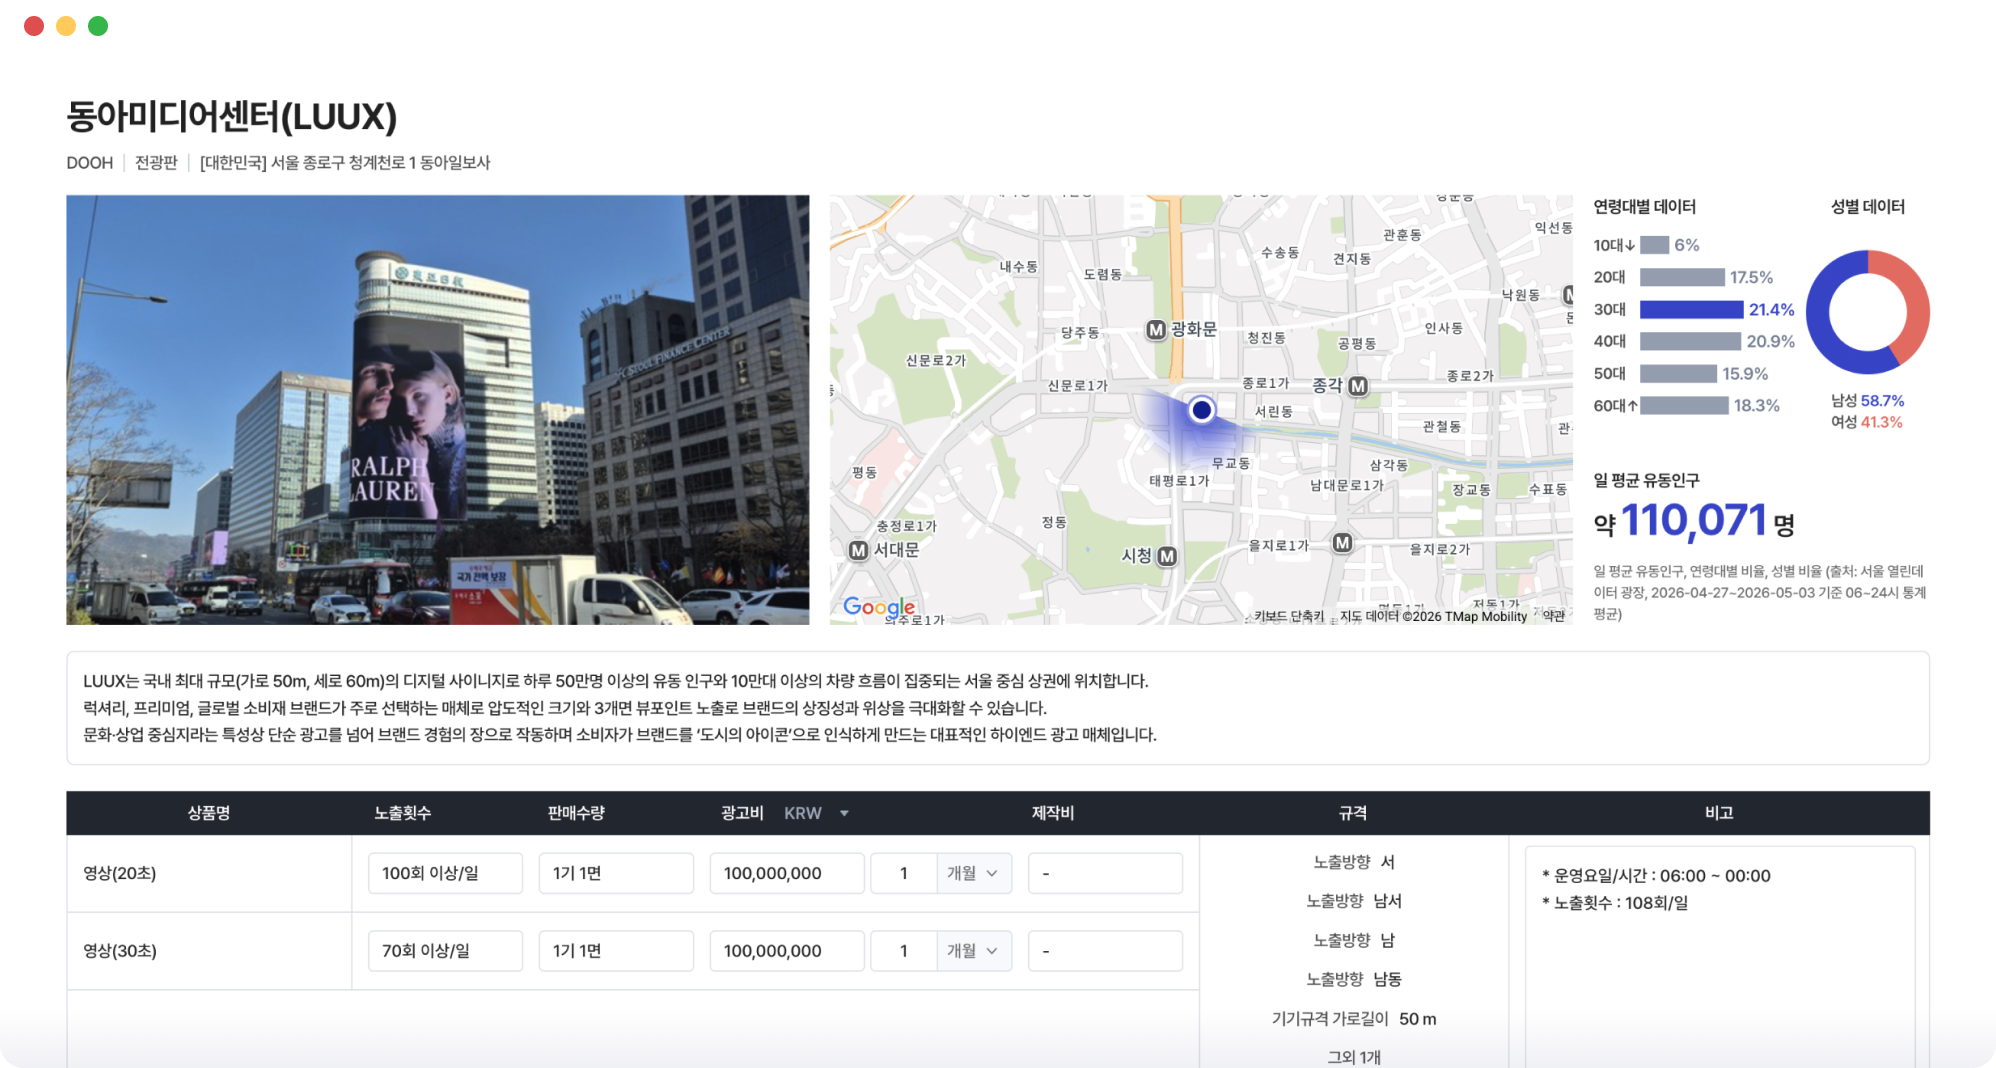Focus the 1기 1면 field in the 영상(30초) row
The image size is (1996, 1068).
616,951
